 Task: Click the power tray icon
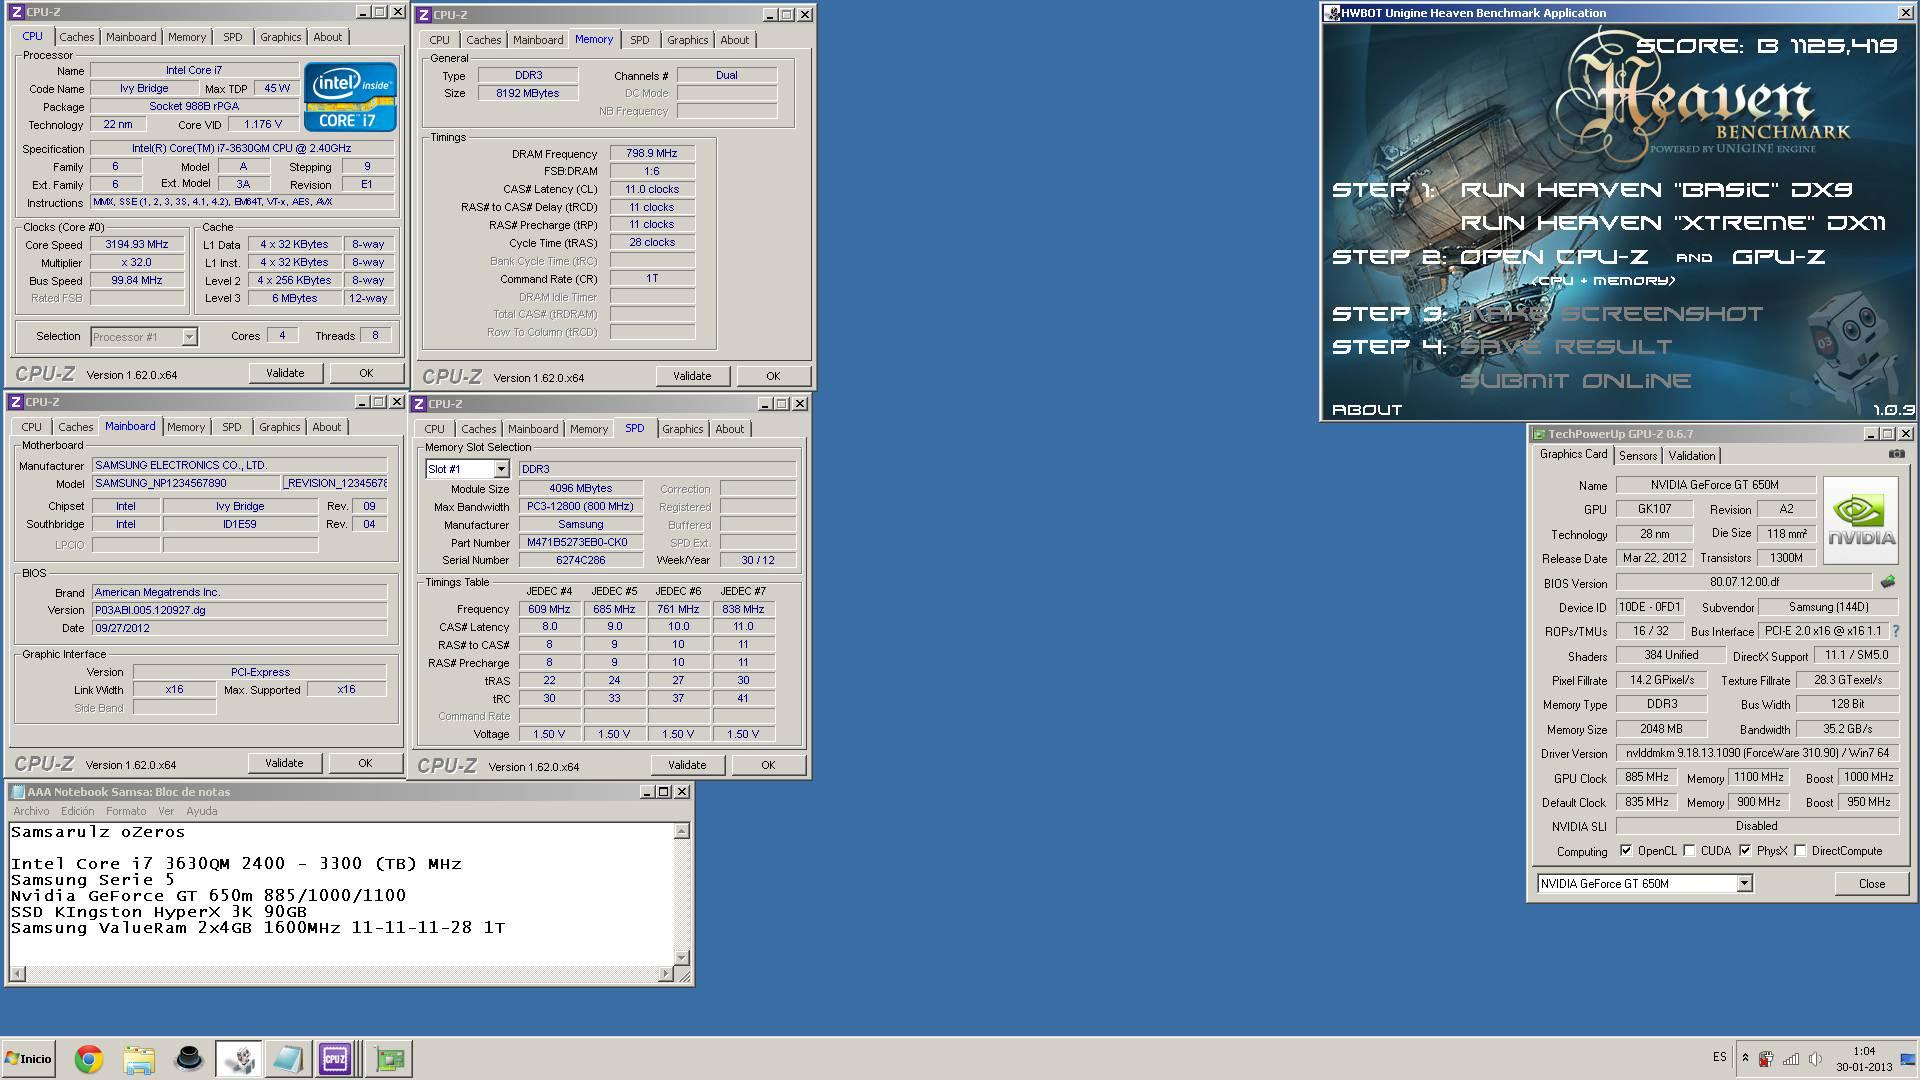coord(1767,1058)
